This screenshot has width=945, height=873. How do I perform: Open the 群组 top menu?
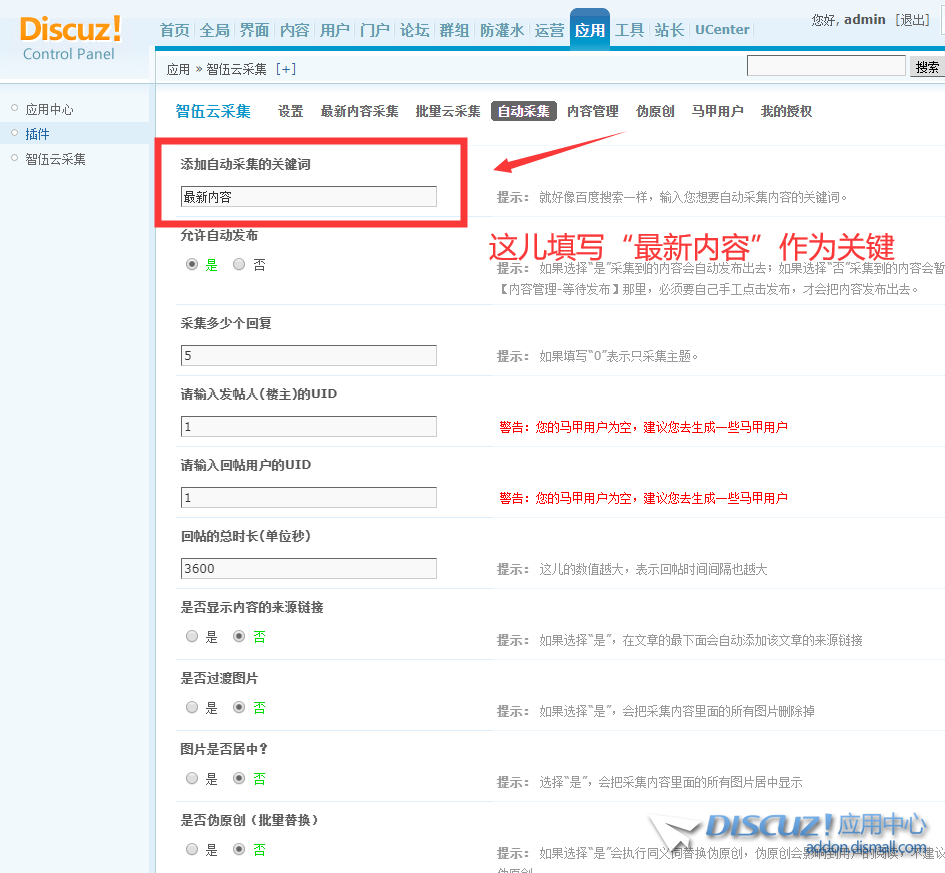point(454,30)
